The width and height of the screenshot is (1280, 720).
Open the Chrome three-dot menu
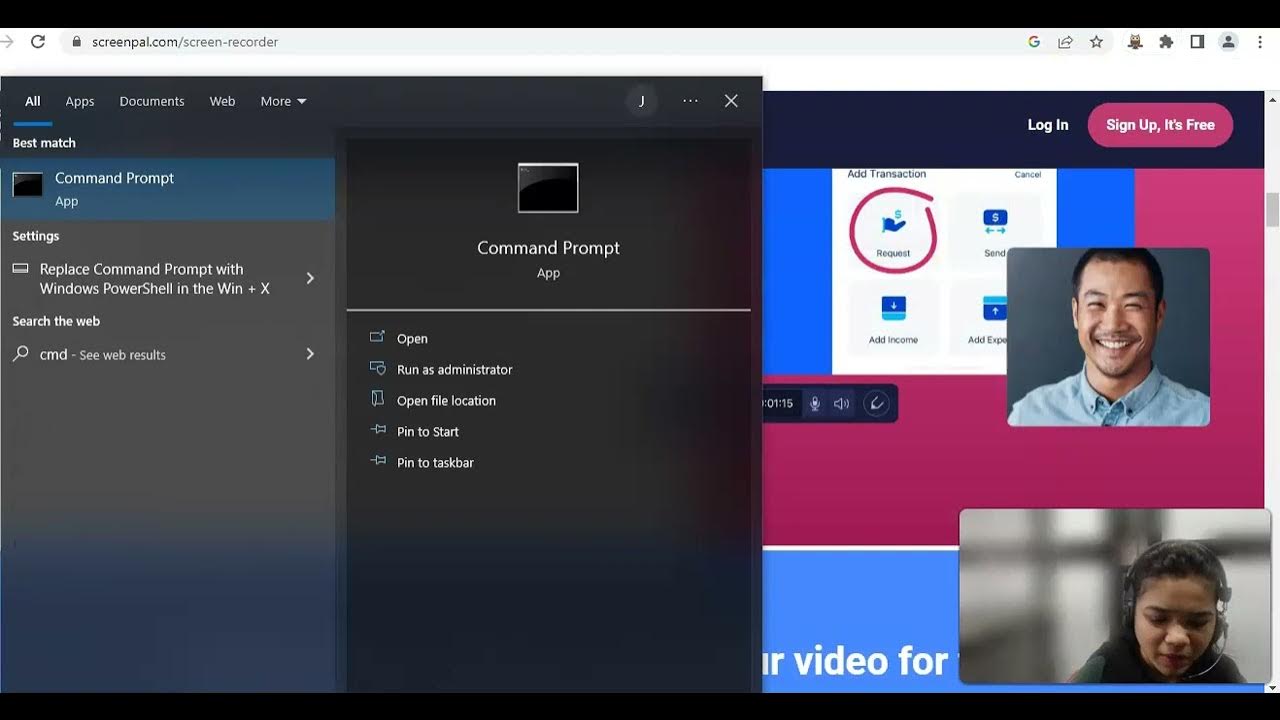[1260, 42]
